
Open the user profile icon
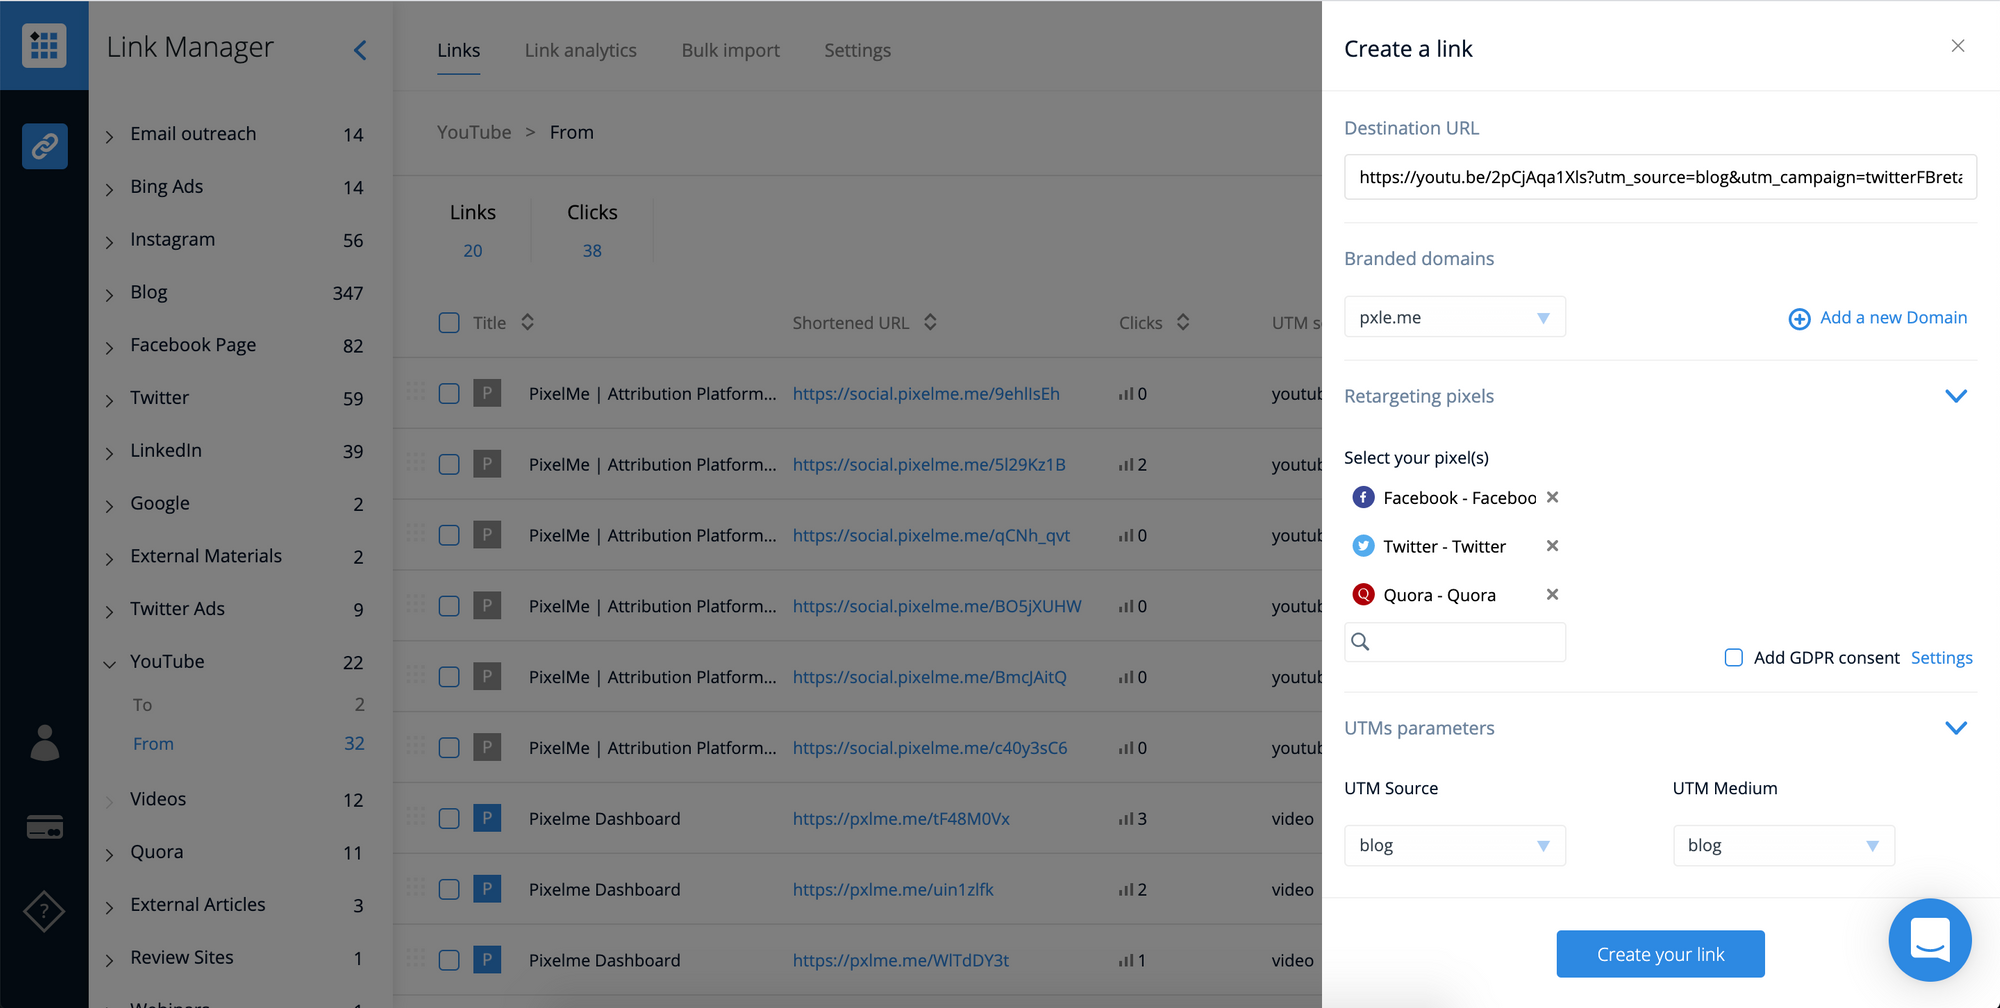pos(45,743)
